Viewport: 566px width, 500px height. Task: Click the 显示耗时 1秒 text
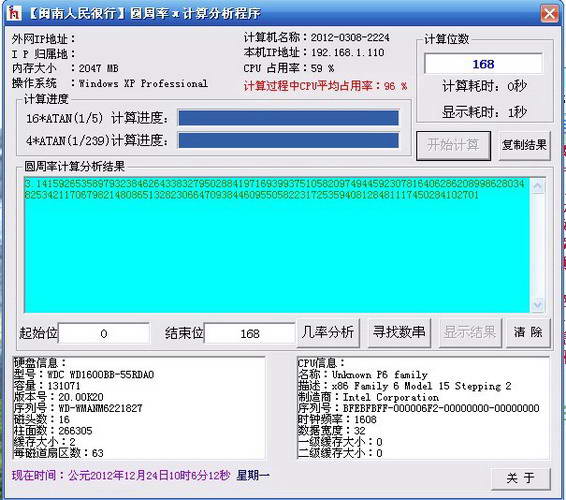click(x=484, y=112)
